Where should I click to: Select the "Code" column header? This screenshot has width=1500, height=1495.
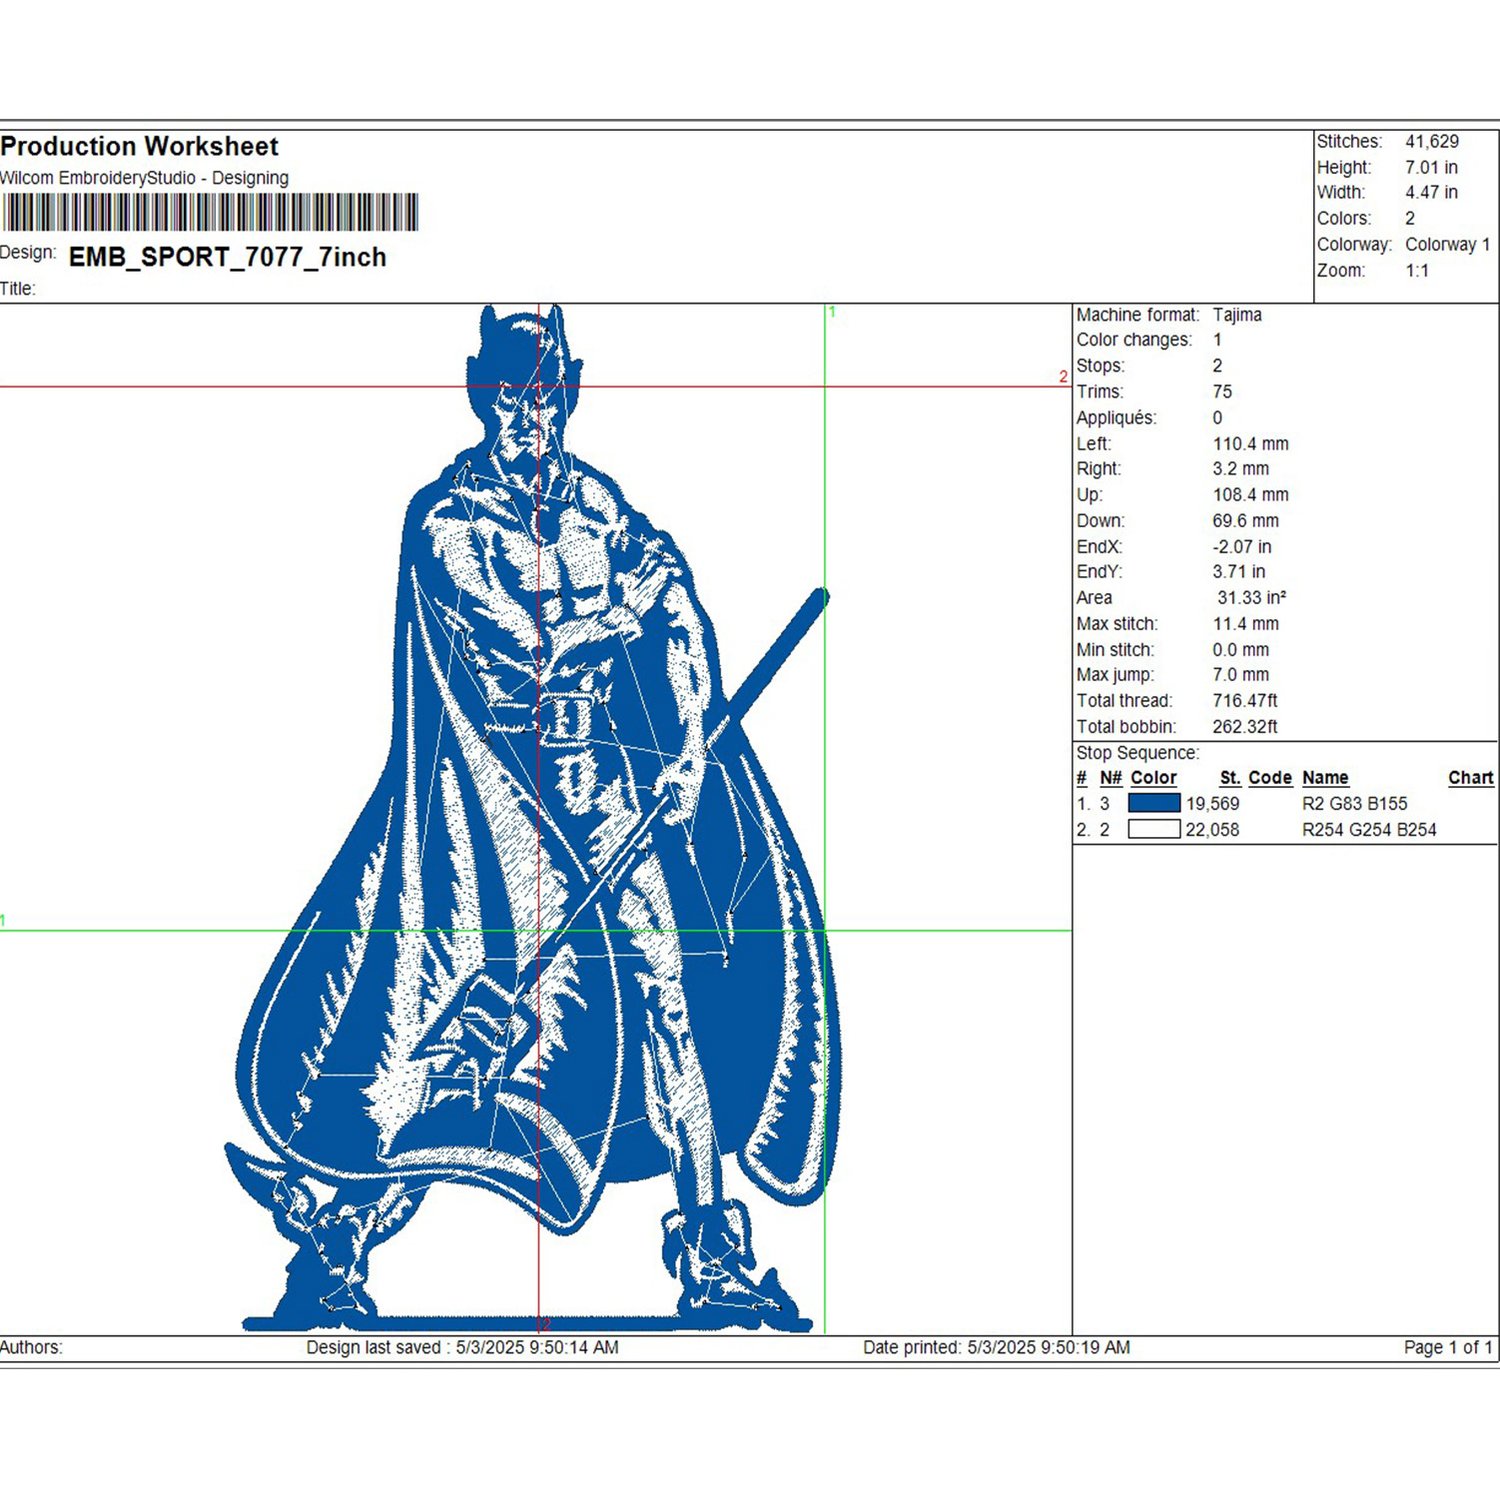click(1270, 778)
